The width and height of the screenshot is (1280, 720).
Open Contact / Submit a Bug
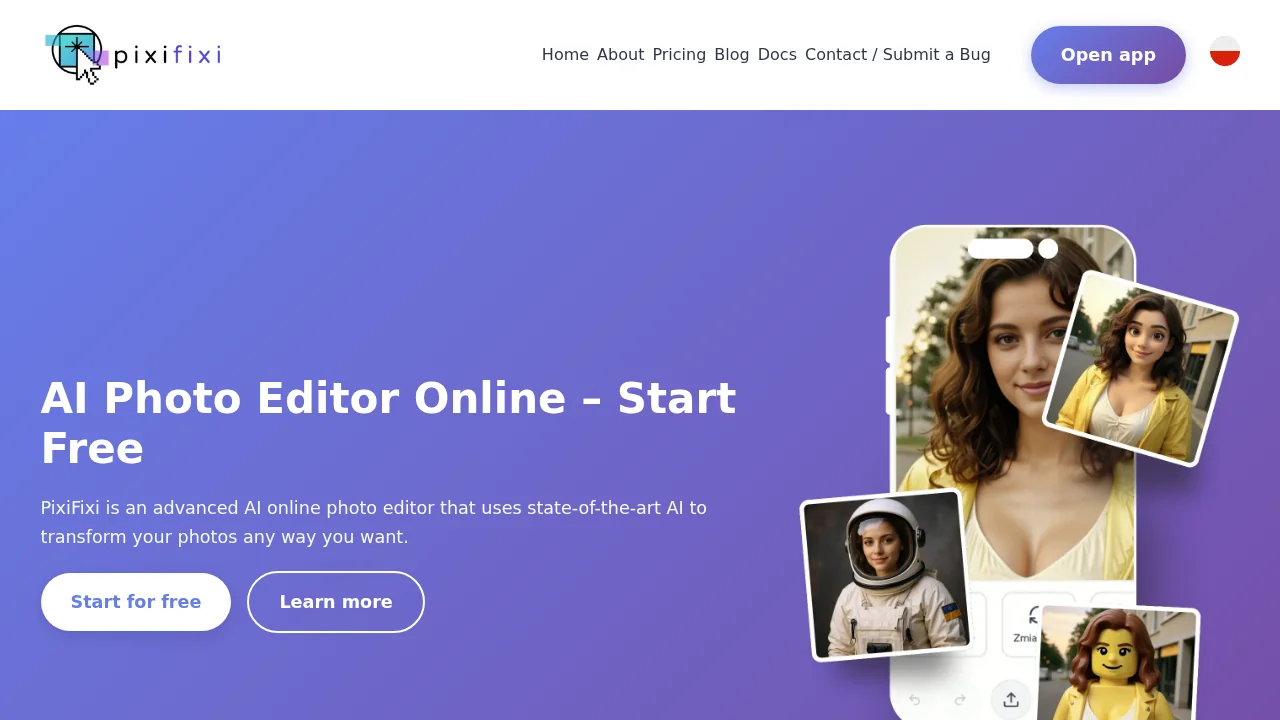tap(898, 54)
